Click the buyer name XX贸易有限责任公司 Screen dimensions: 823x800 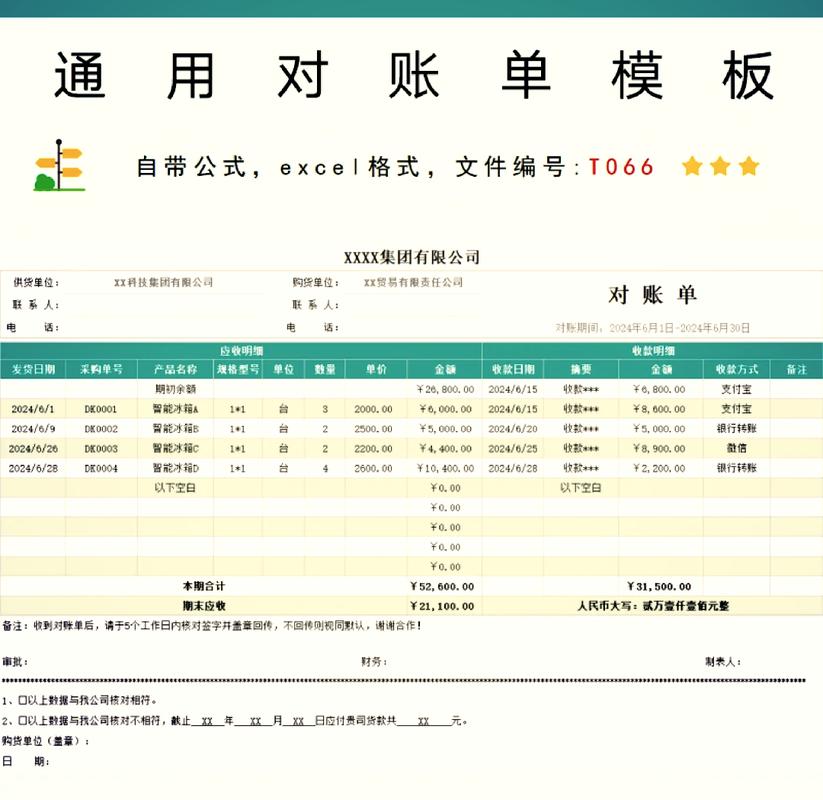413,282
